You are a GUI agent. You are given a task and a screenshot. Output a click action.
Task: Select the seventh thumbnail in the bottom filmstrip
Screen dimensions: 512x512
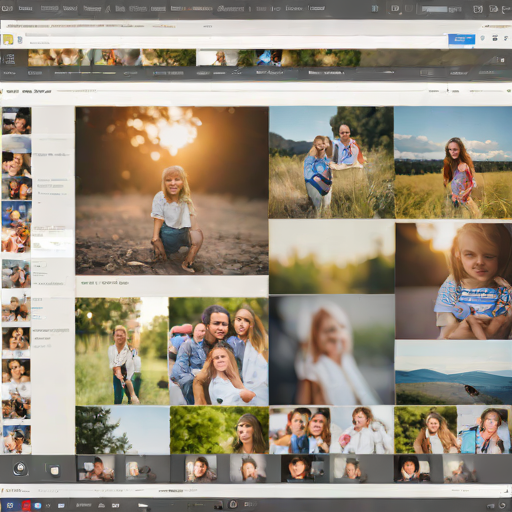(412, 469)
